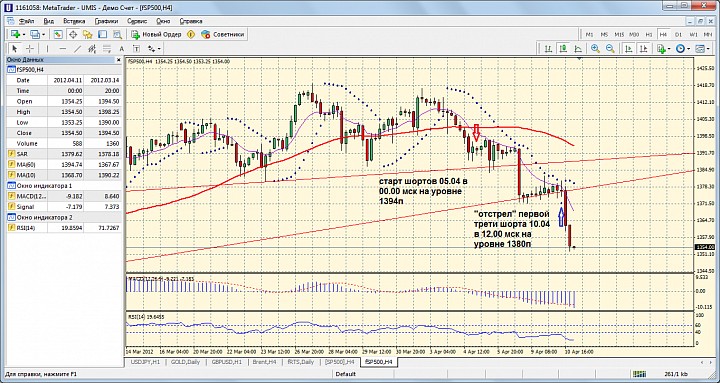Image resolution: width=720 pixels, height=383 pixels.
Task: Draw a horizontal line
Action: click(63, 48)
